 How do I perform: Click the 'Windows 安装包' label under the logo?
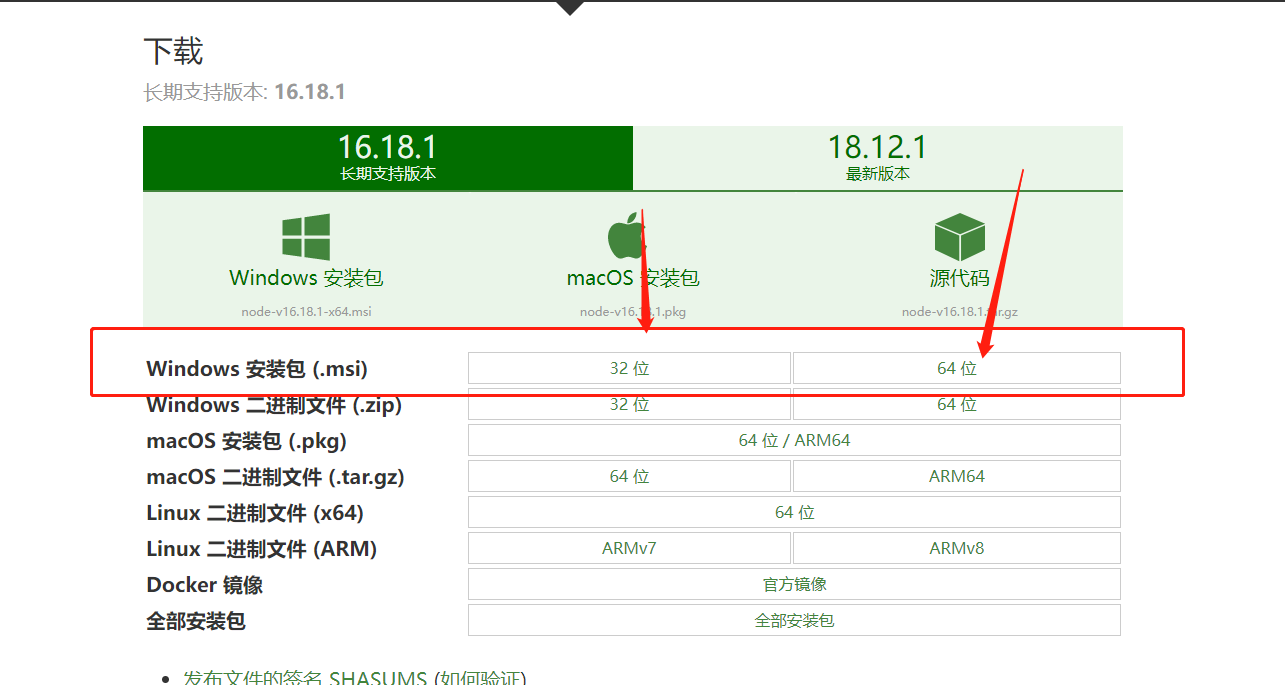pyautogui.click(x=306, y=278)
